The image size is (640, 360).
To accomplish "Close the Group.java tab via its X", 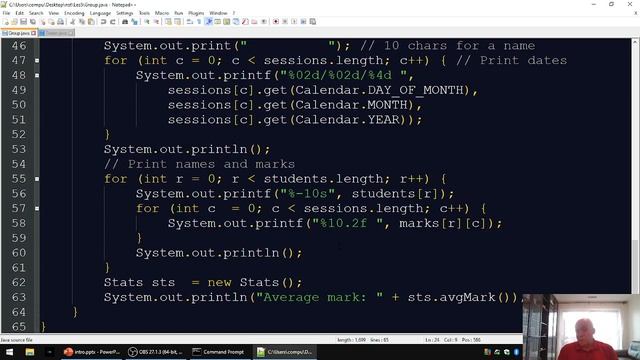I will point(33,33).
